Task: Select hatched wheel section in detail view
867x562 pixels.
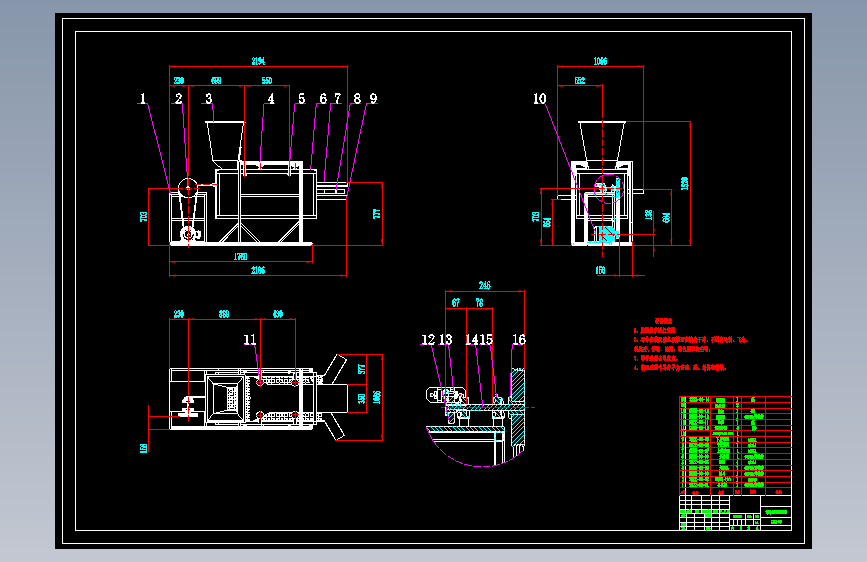Action: [518, 407]
